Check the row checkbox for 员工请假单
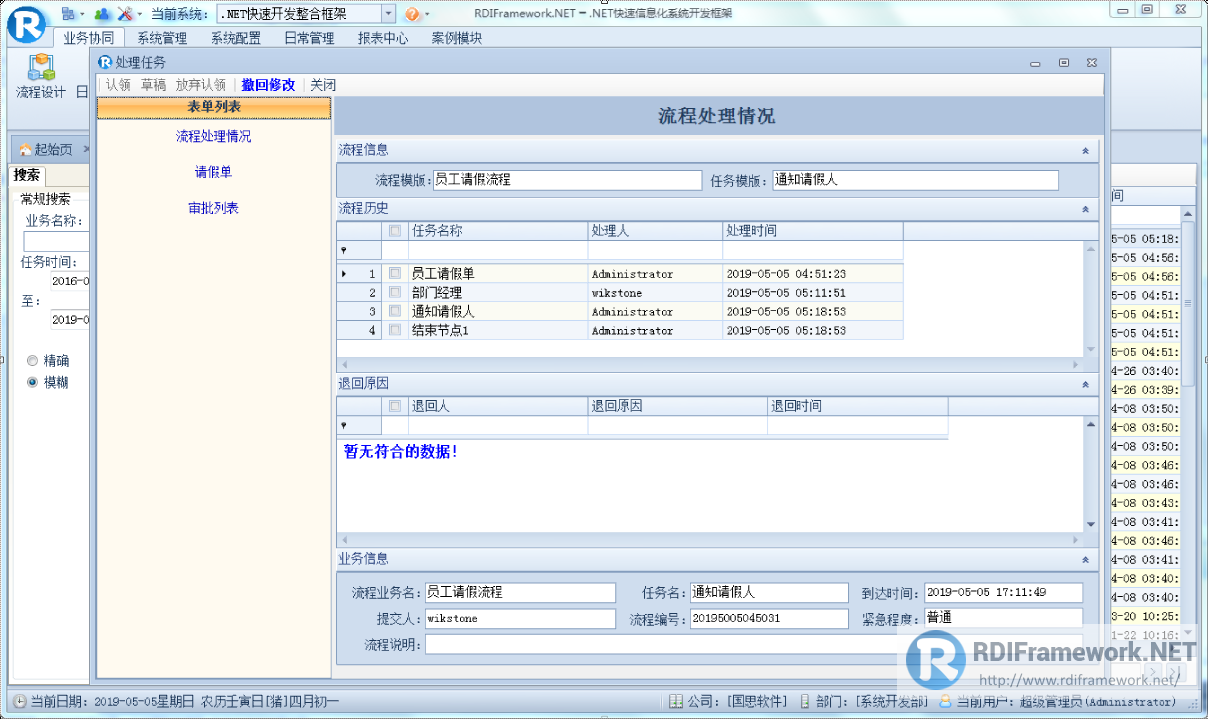 click(x=394, y=273)
